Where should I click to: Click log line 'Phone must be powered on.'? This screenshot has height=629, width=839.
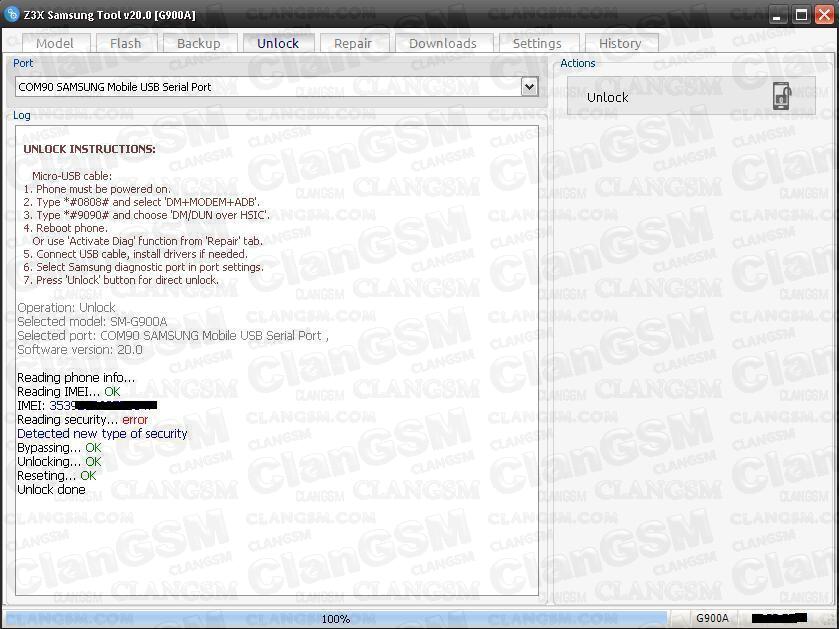[x=97, y=189]
